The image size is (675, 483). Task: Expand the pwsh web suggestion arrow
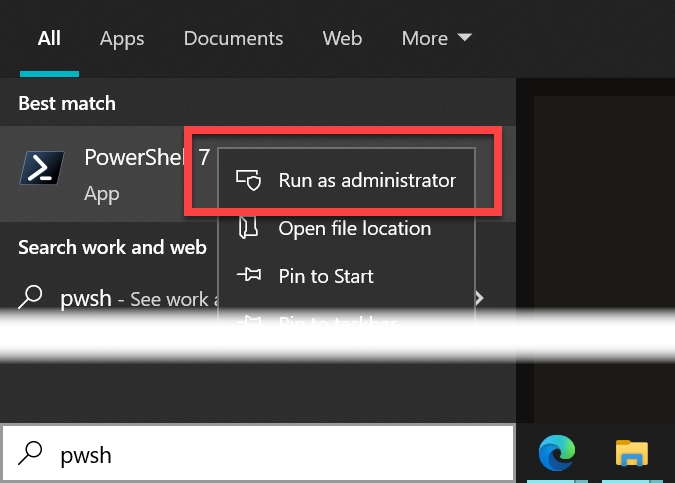click(480, 298)
